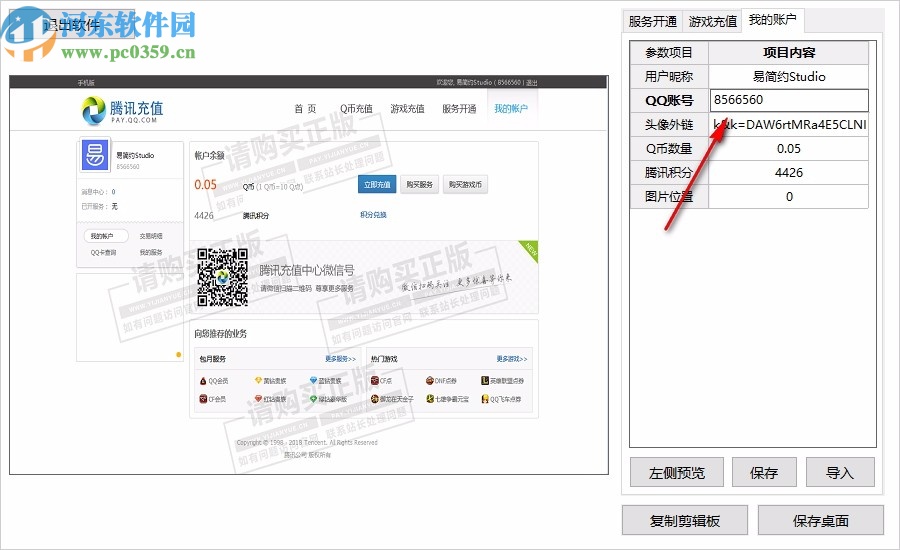Click the blue 立即充值 button
The image size is (900, 550).
(377, 184)
